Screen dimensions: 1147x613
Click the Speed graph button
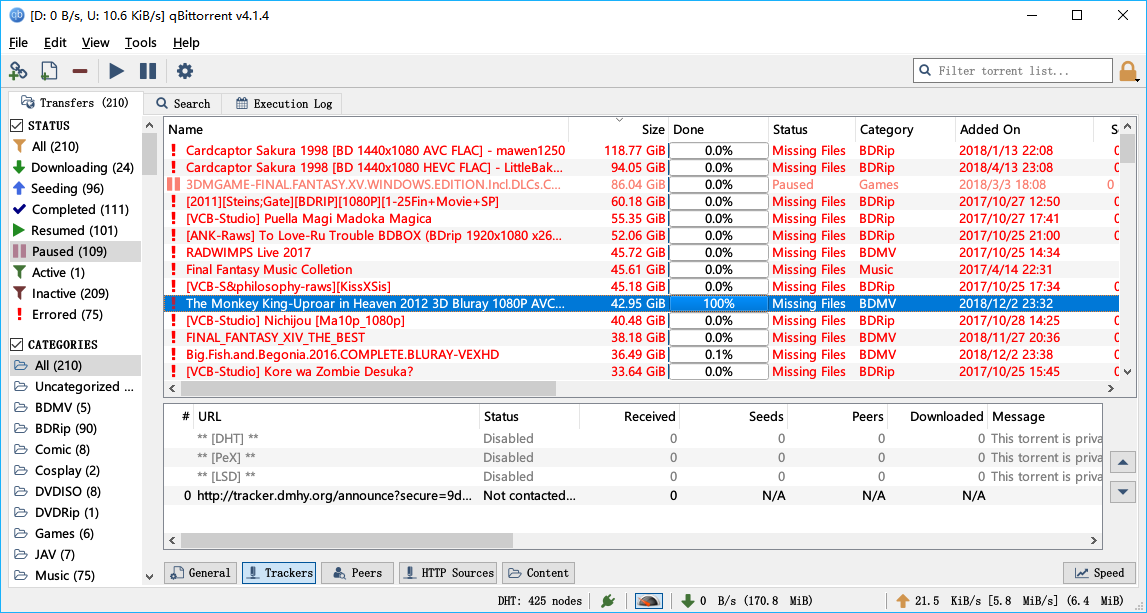[x=1099, y=573]
